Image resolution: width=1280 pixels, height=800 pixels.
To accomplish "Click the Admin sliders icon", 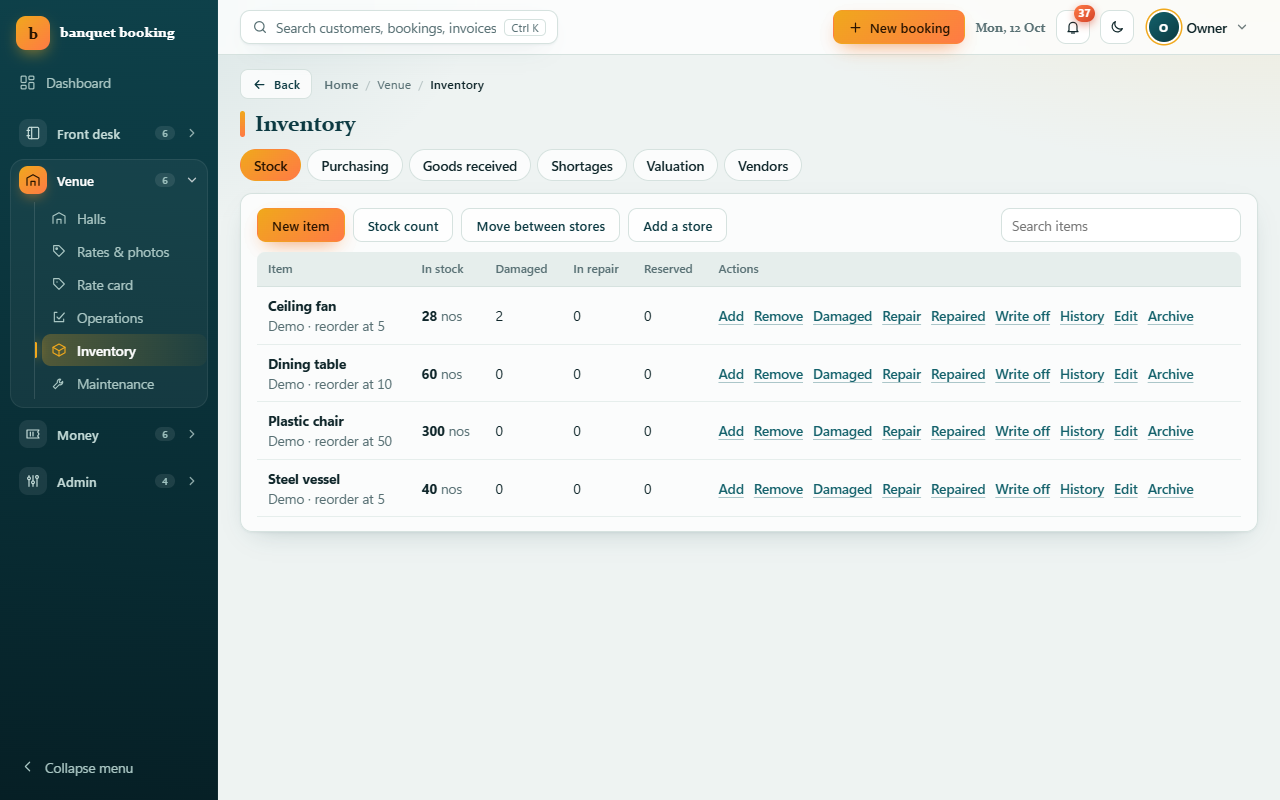I will (33, 481).
